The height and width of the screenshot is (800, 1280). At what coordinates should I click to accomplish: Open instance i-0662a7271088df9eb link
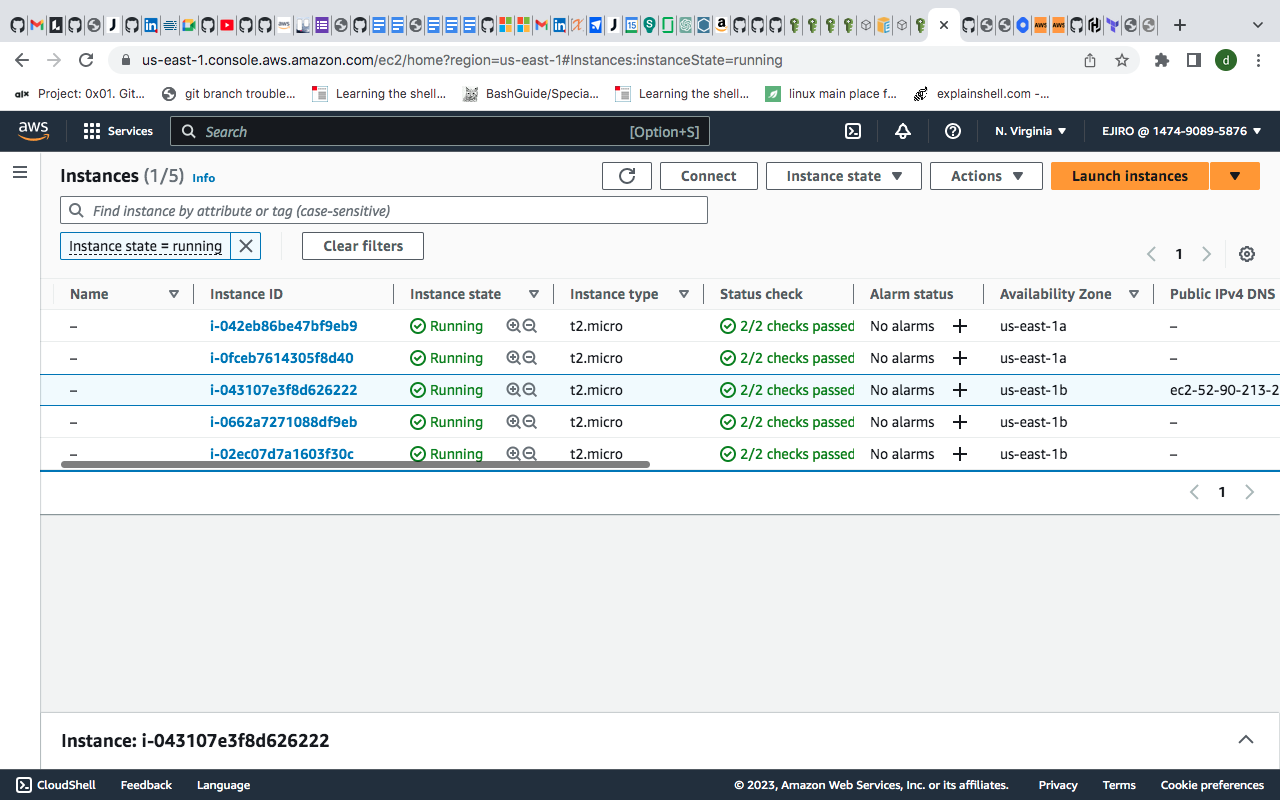[x=283, y=422]
